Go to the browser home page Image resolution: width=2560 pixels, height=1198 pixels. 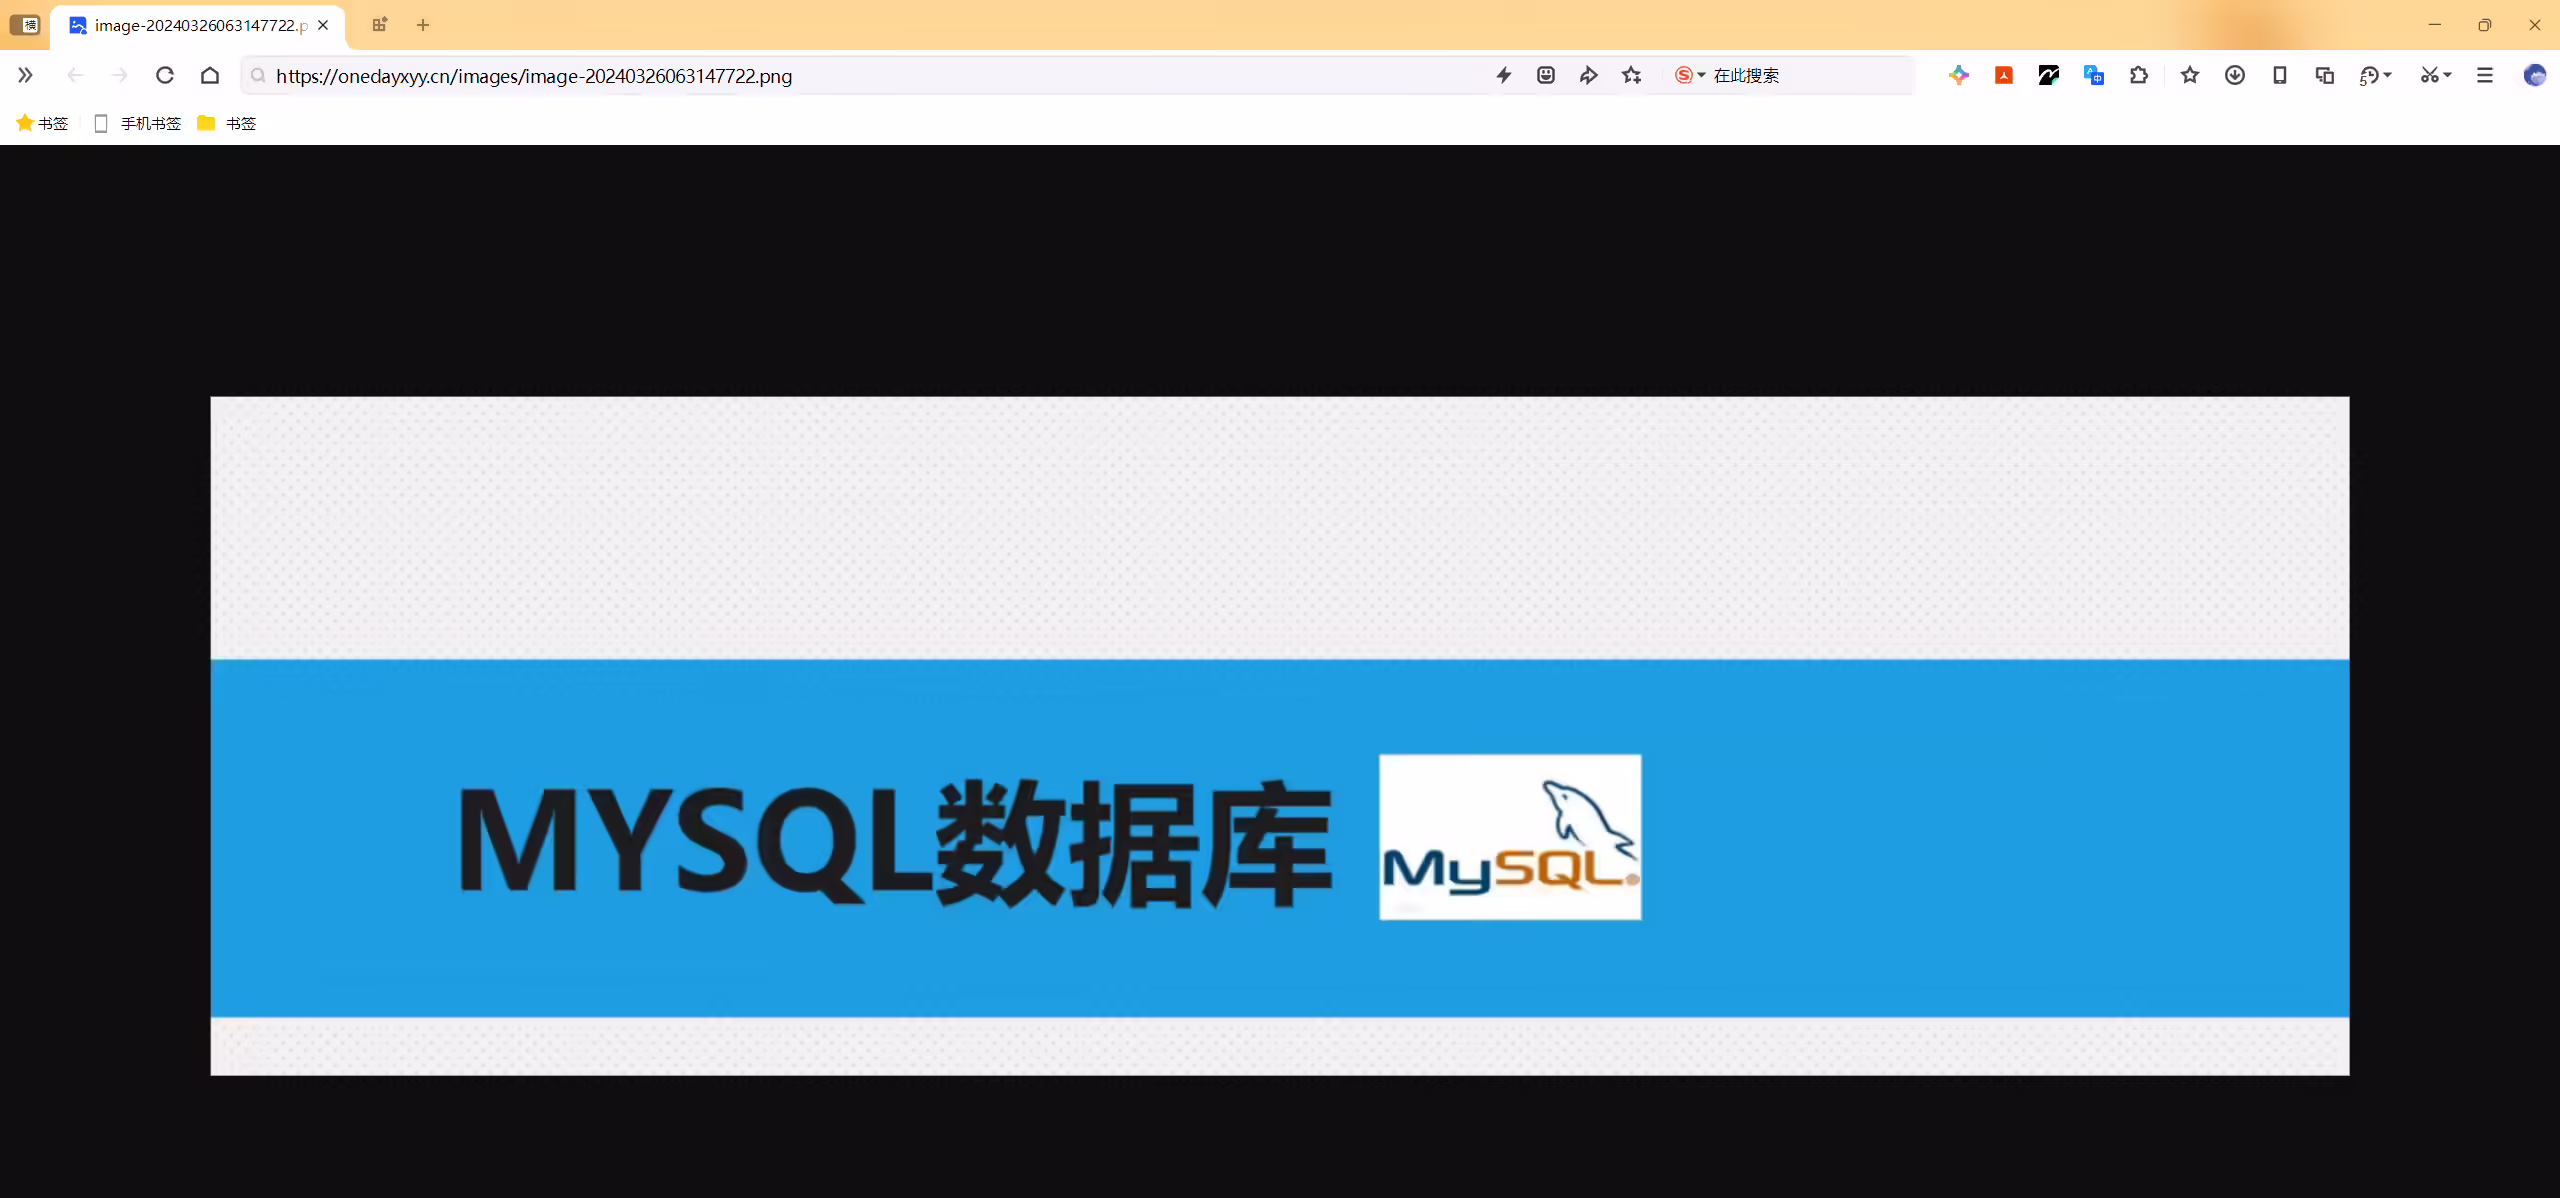pyautogui.click(x=210, y=75)
